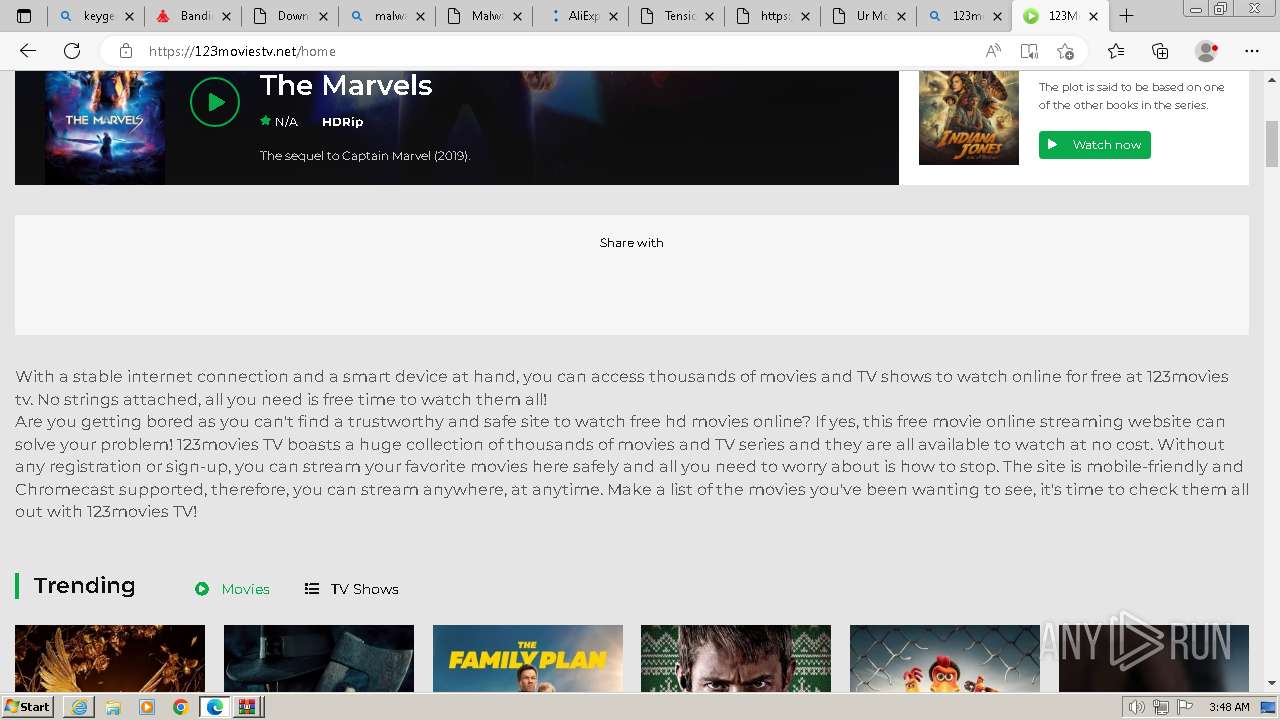Open Indiana Jones poster thumbnail
The image size is (1280, 720).
pos(969,118)
